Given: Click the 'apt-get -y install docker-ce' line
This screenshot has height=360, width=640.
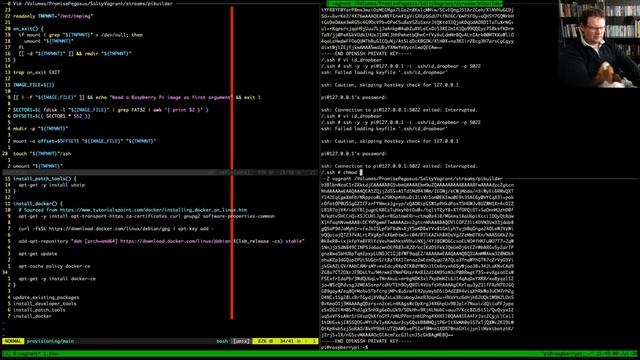Looking at the screenshot, I should (x=57, y=279).
